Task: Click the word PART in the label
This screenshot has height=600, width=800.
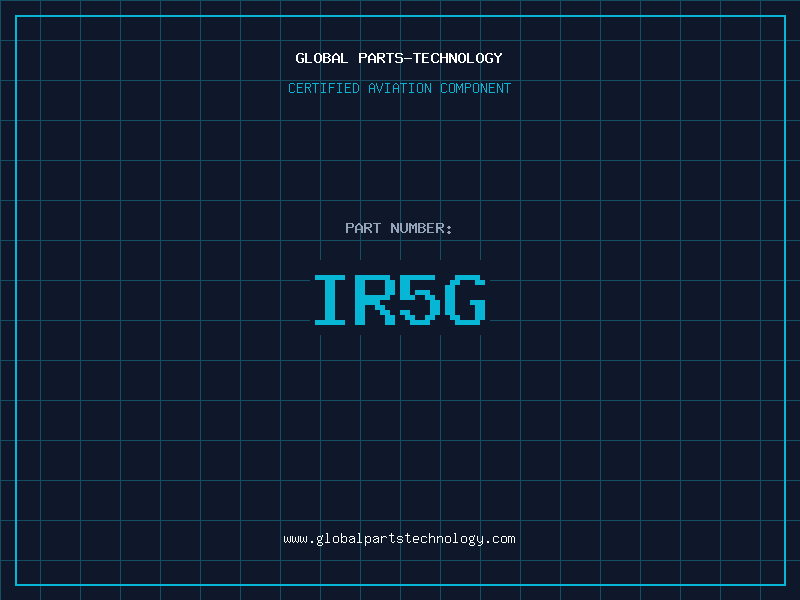Action: 363,228
